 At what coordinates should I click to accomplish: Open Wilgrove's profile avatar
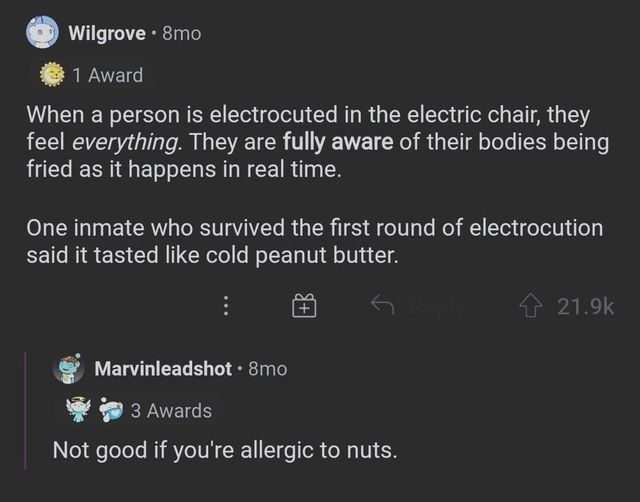pos(41,32)
